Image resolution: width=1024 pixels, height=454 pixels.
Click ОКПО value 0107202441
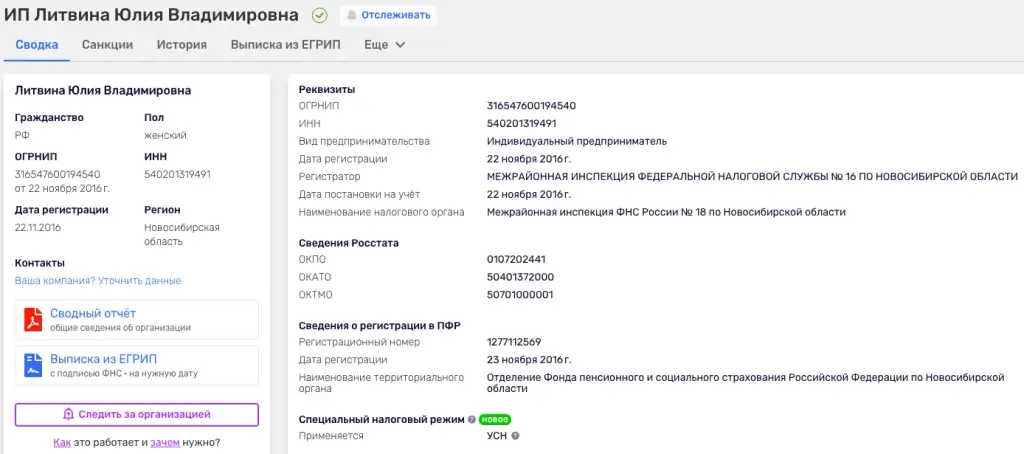pyautogui.click(x=517, y=259)
